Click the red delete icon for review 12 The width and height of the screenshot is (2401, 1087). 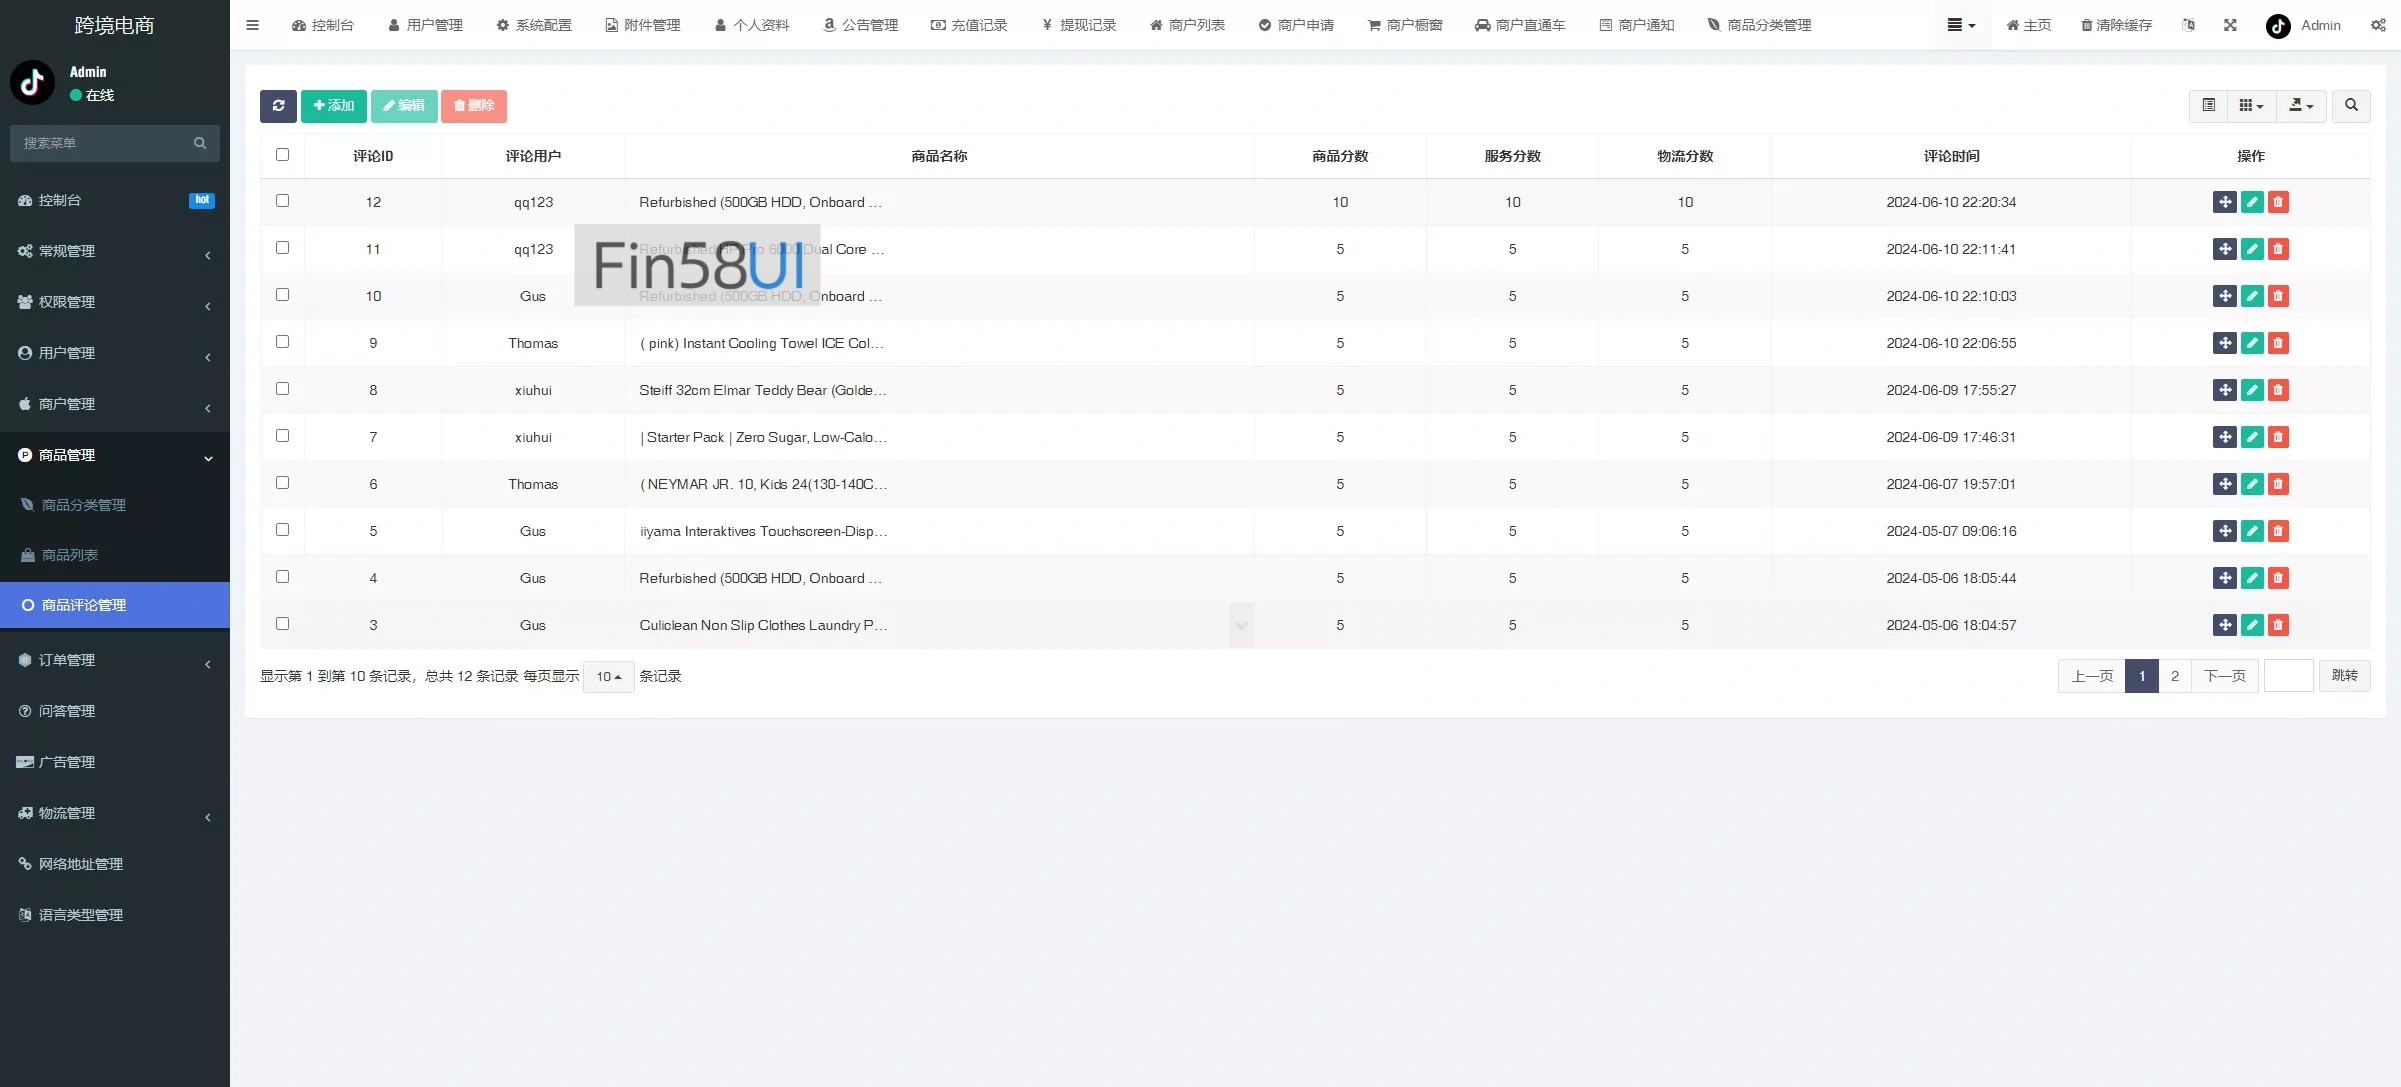point(2278,202)
